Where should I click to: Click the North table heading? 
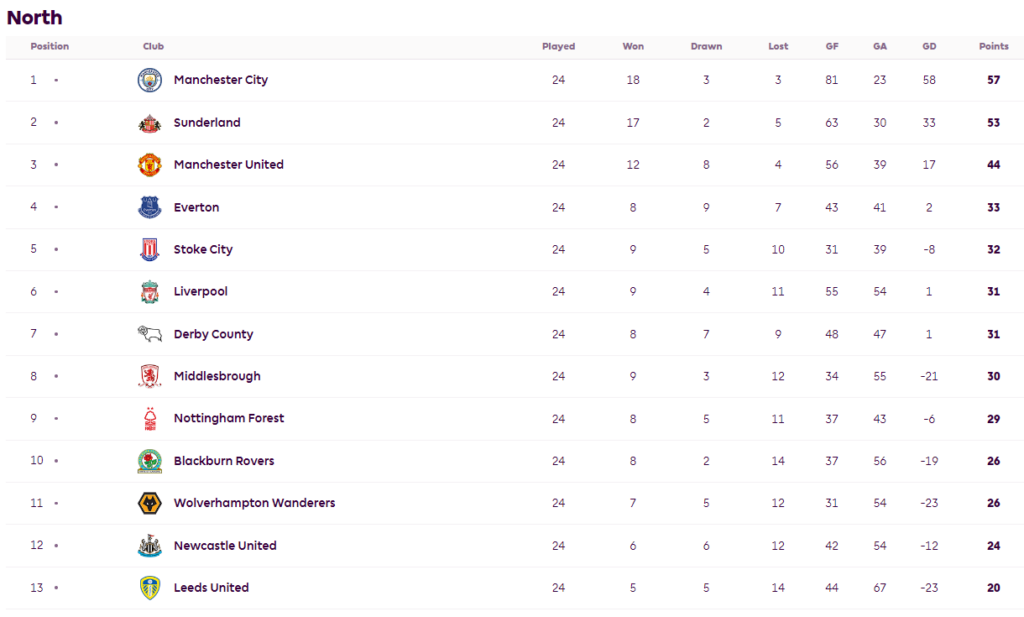click(x=34, y=17)
